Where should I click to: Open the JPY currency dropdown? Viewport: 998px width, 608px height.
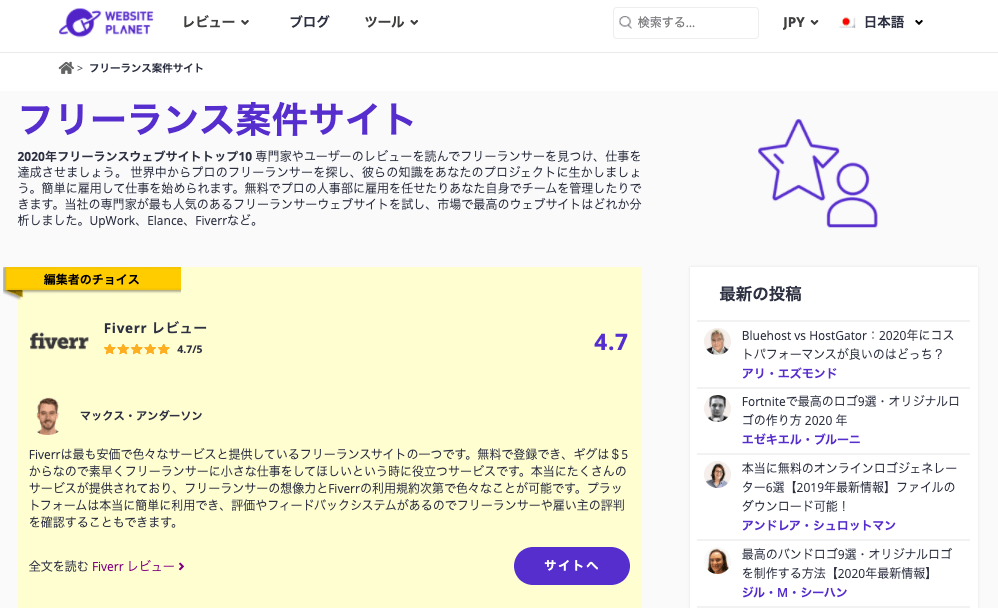pyautogui.click(x=800, y=22)
